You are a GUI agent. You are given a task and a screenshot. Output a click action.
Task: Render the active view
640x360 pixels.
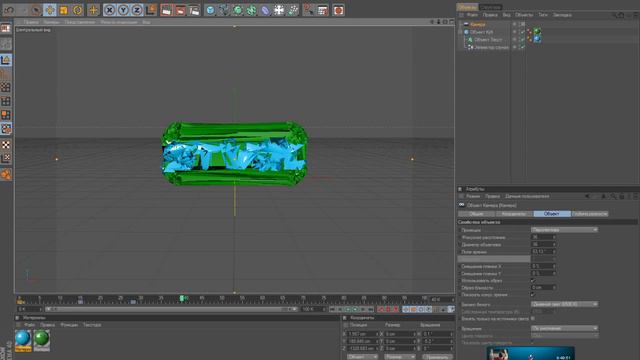(166, 10)
